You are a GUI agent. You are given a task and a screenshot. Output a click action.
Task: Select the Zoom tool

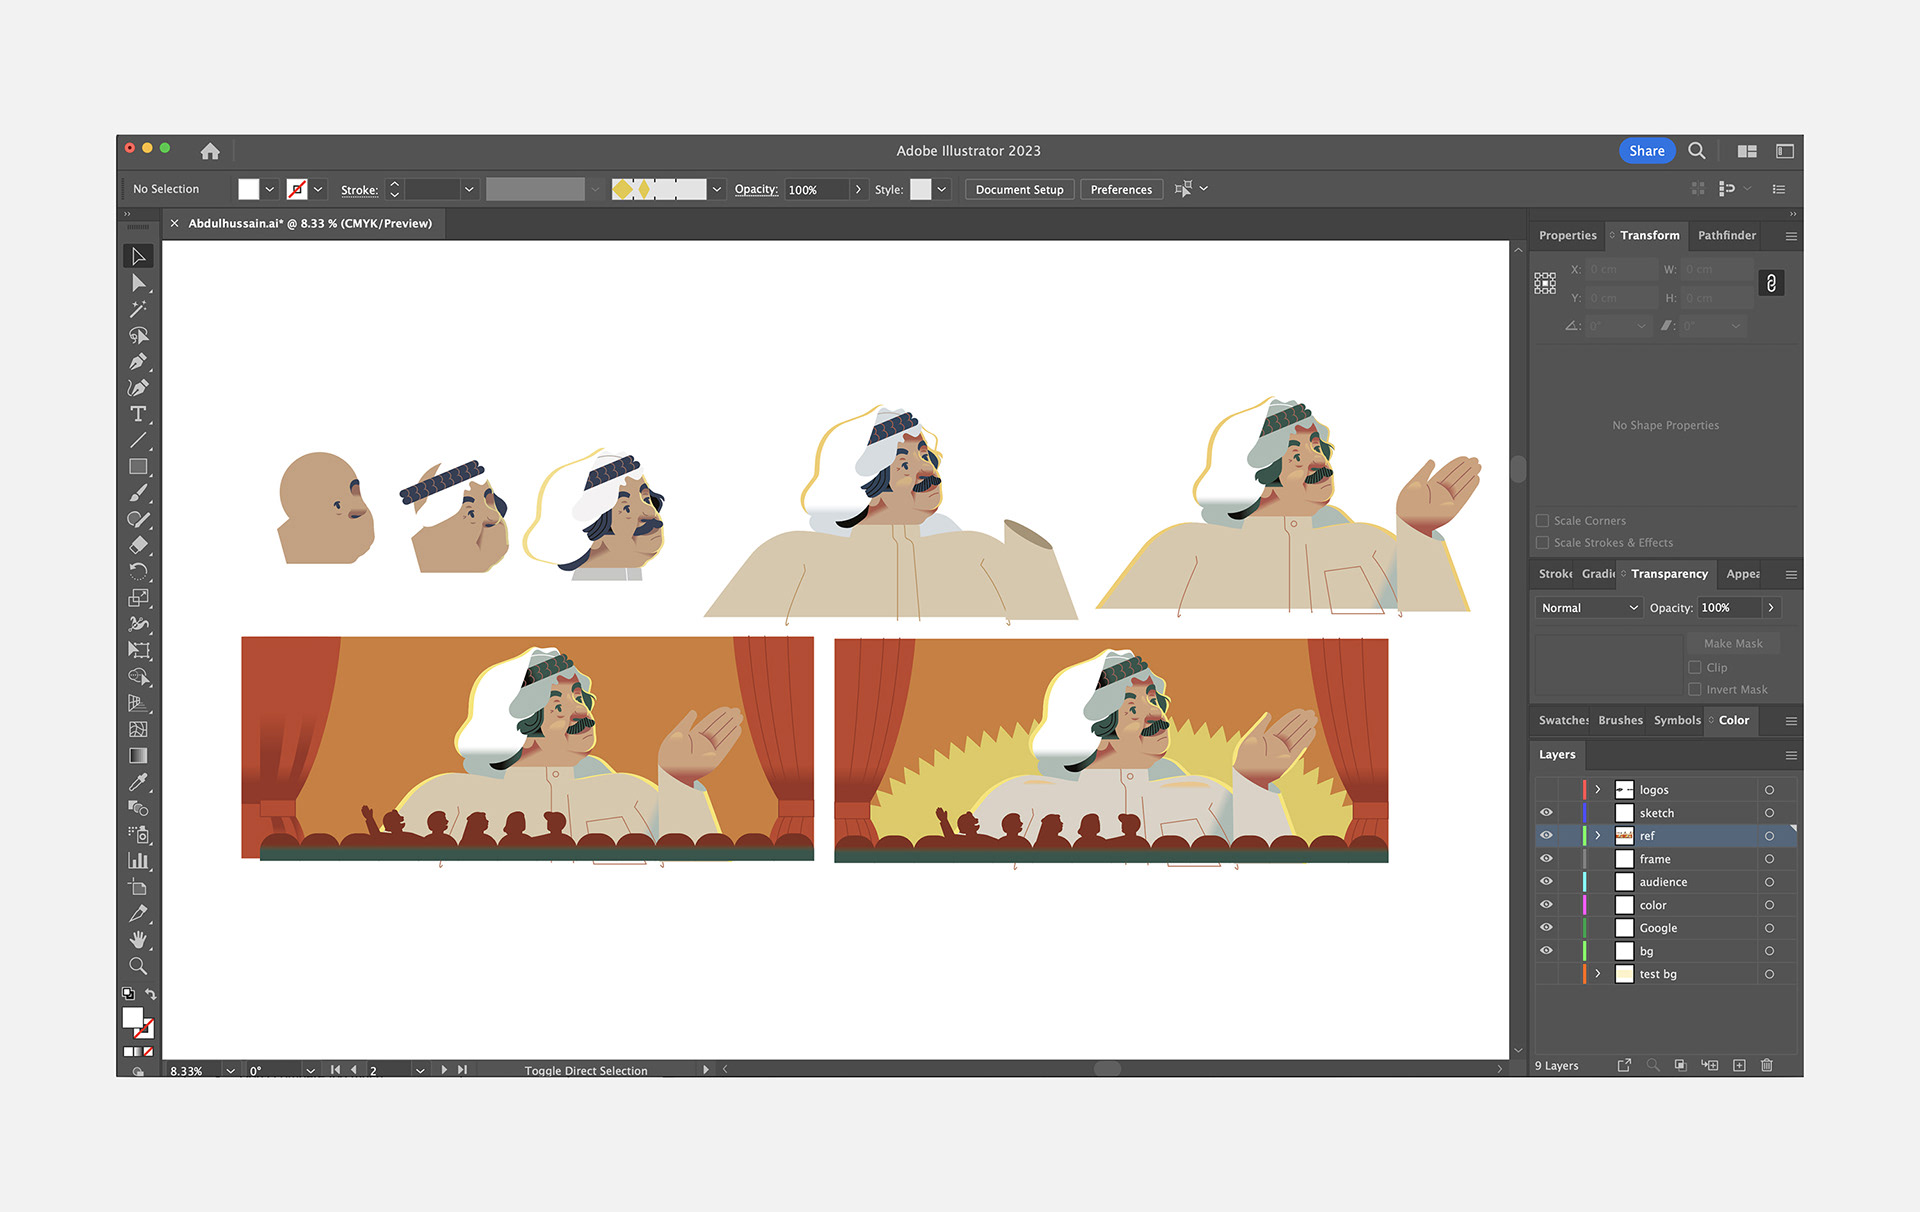139,965
